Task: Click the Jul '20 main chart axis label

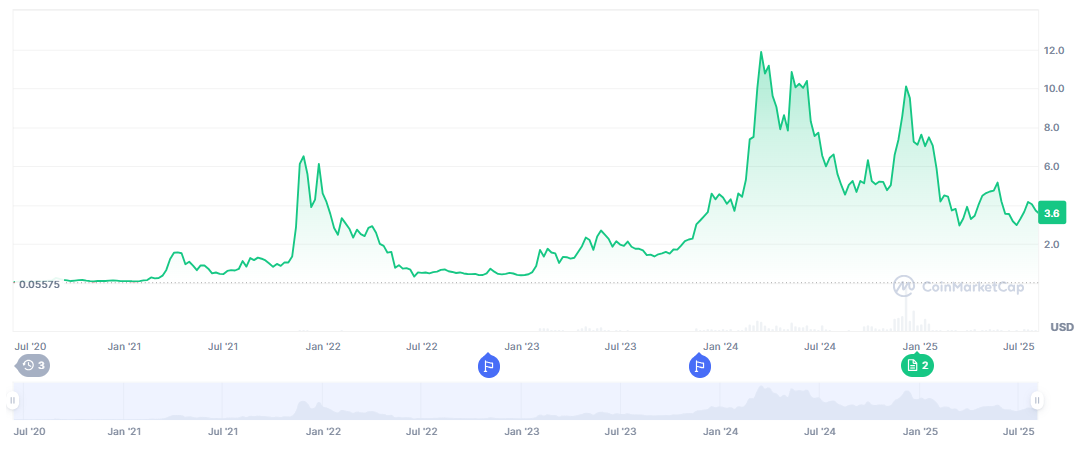Action: (30, 346)
